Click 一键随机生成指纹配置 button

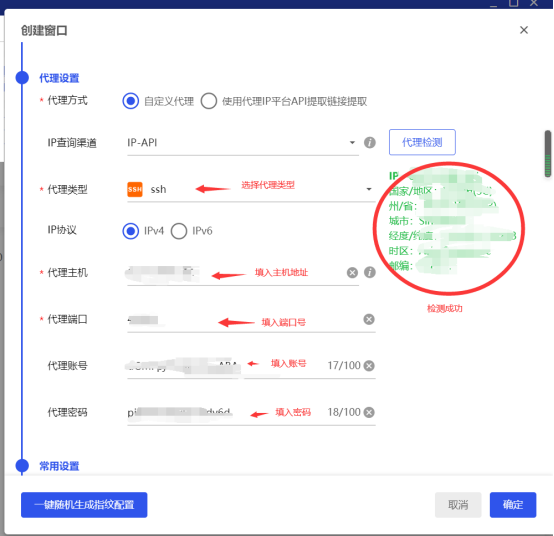(84, 505)
